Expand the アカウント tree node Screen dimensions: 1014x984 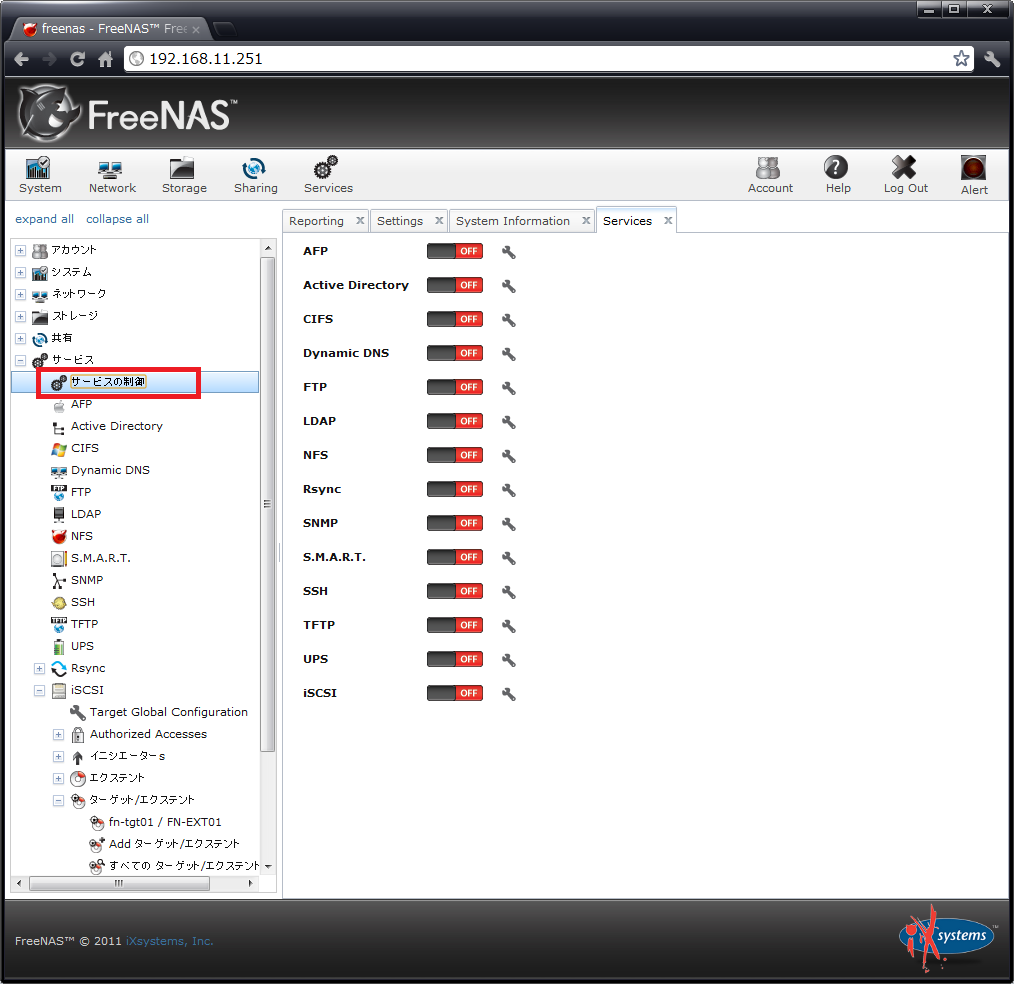[x=21, y=250]
